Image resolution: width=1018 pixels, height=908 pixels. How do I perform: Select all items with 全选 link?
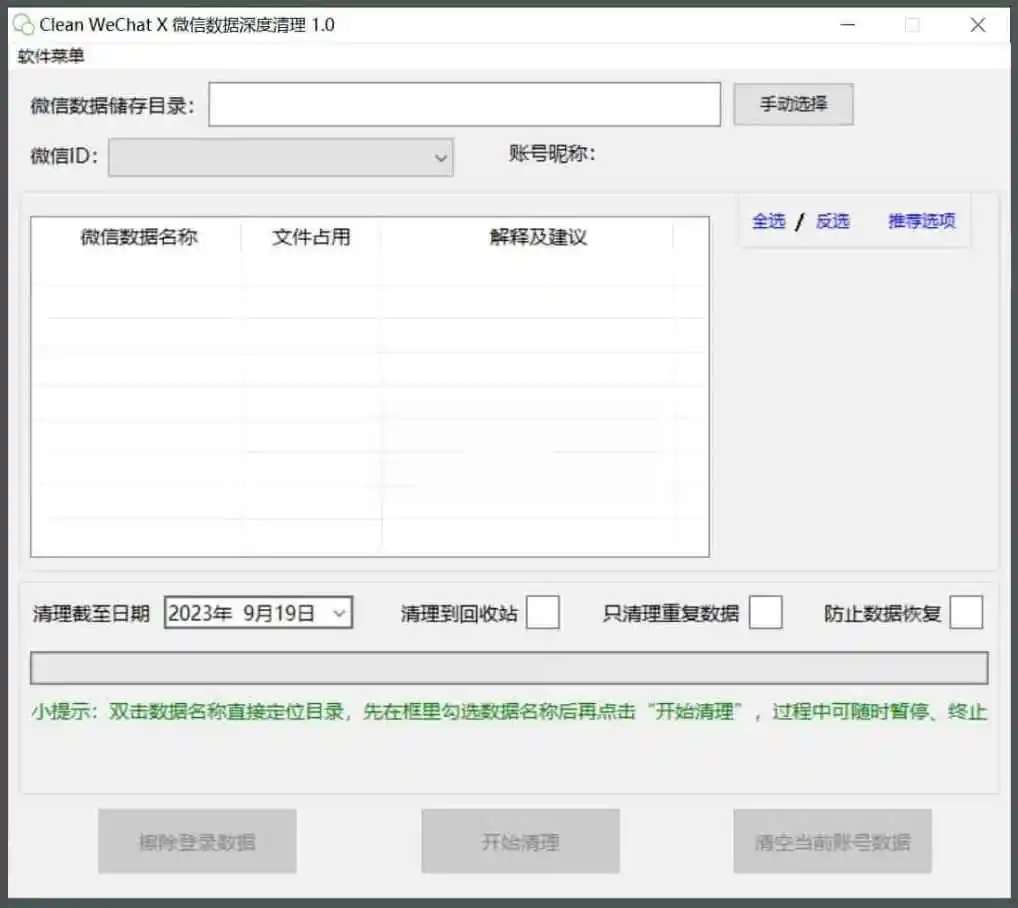768,221
